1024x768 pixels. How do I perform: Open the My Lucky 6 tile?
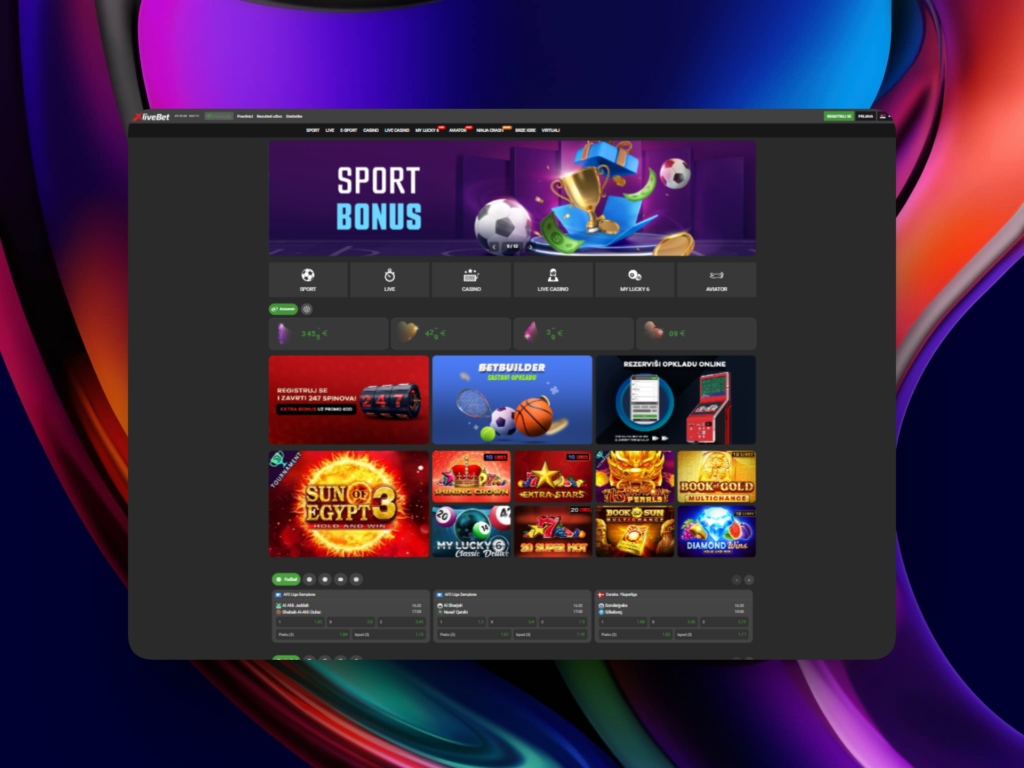click(x=635, y=280)
